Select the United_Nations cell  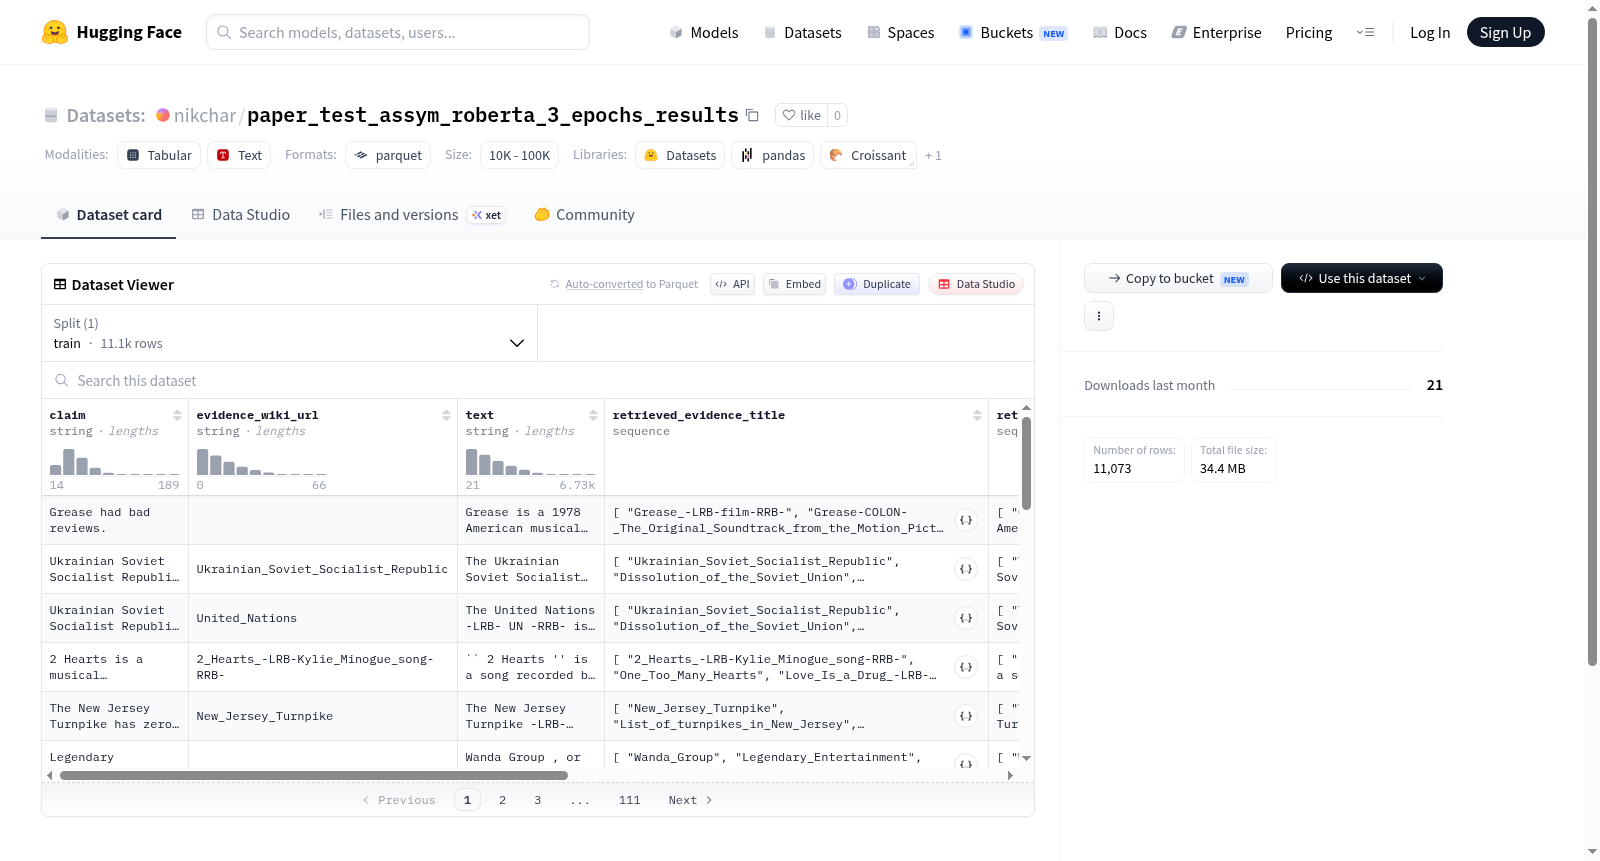point(323,618)
